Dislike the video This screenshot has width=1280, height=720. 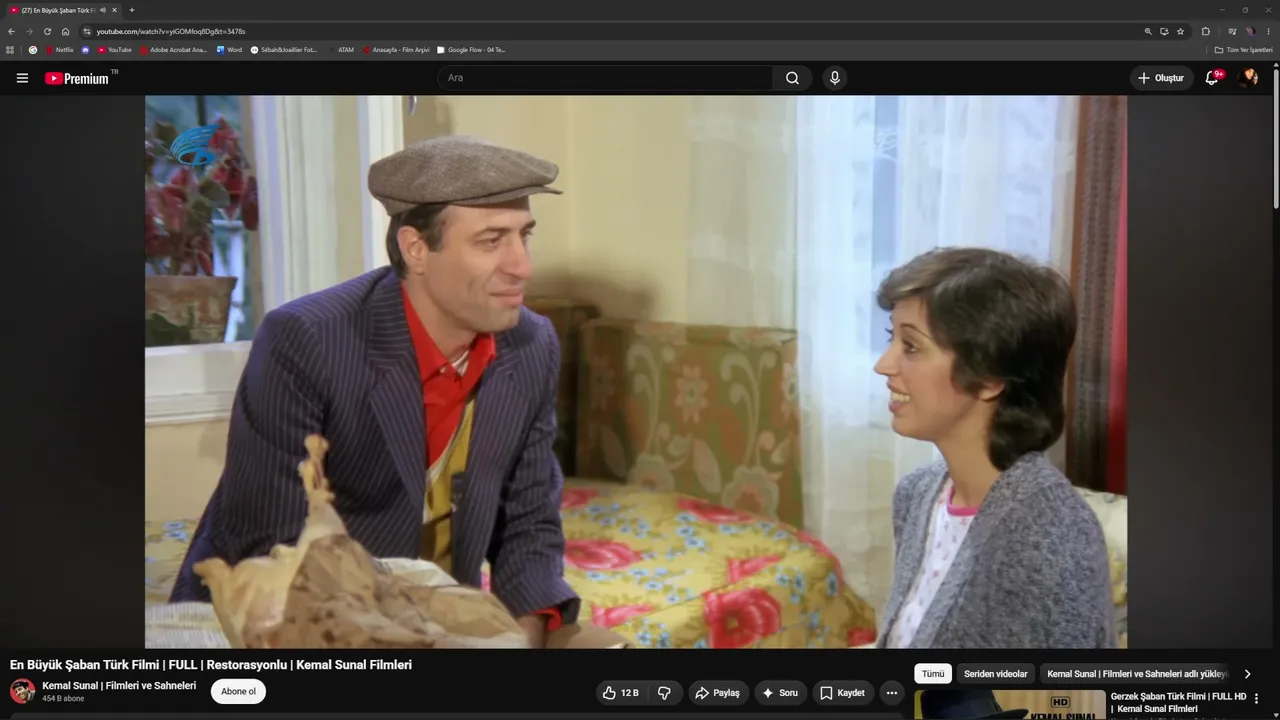[664, 693]
